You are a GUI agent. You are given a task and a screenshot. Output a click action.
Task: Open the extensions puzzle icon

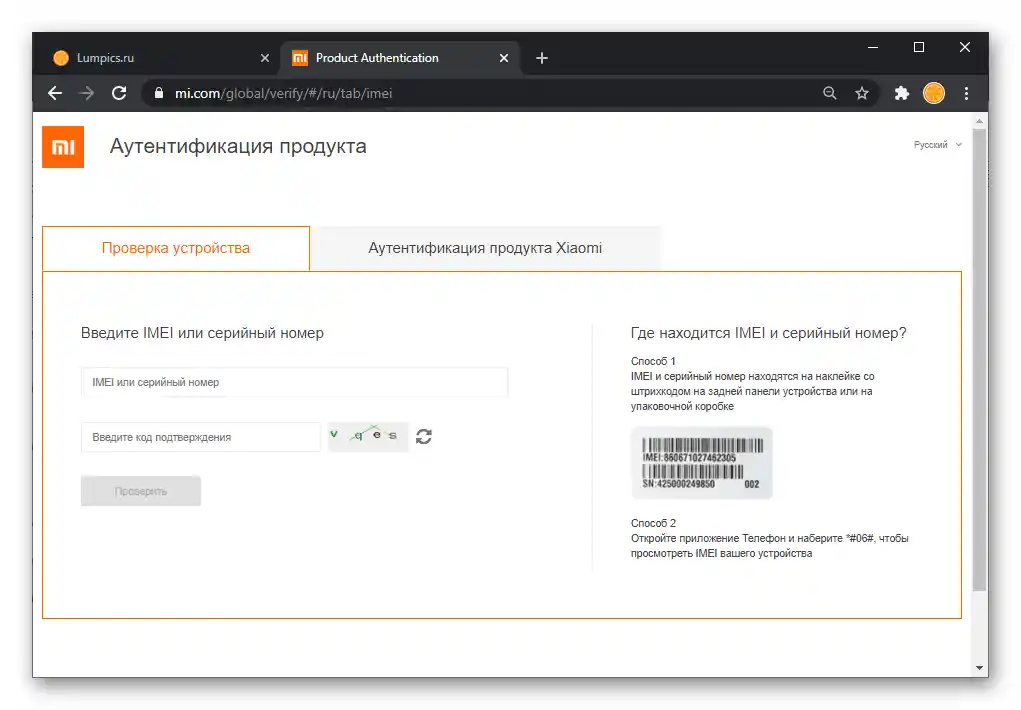(902, 93)
